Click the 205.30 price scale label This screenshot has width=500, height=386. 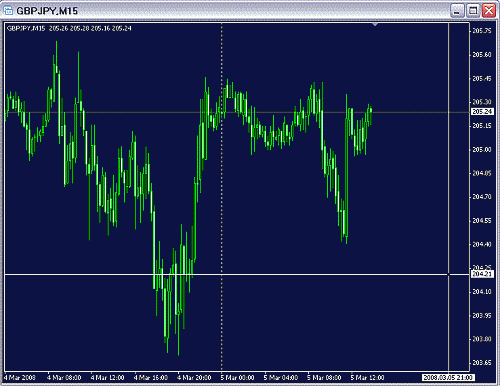pos(482,102)
